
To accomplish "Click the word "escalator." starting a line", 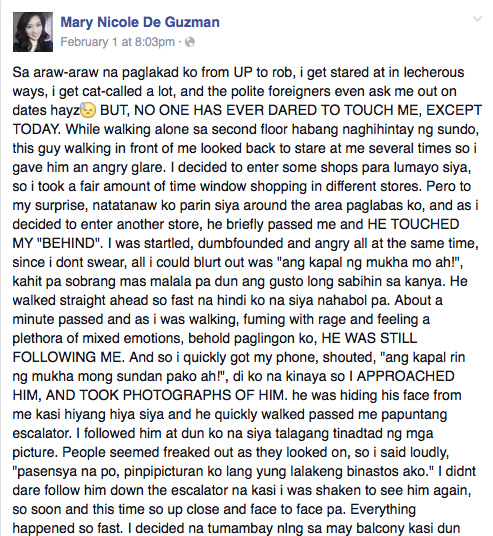I will click(43, 433).
